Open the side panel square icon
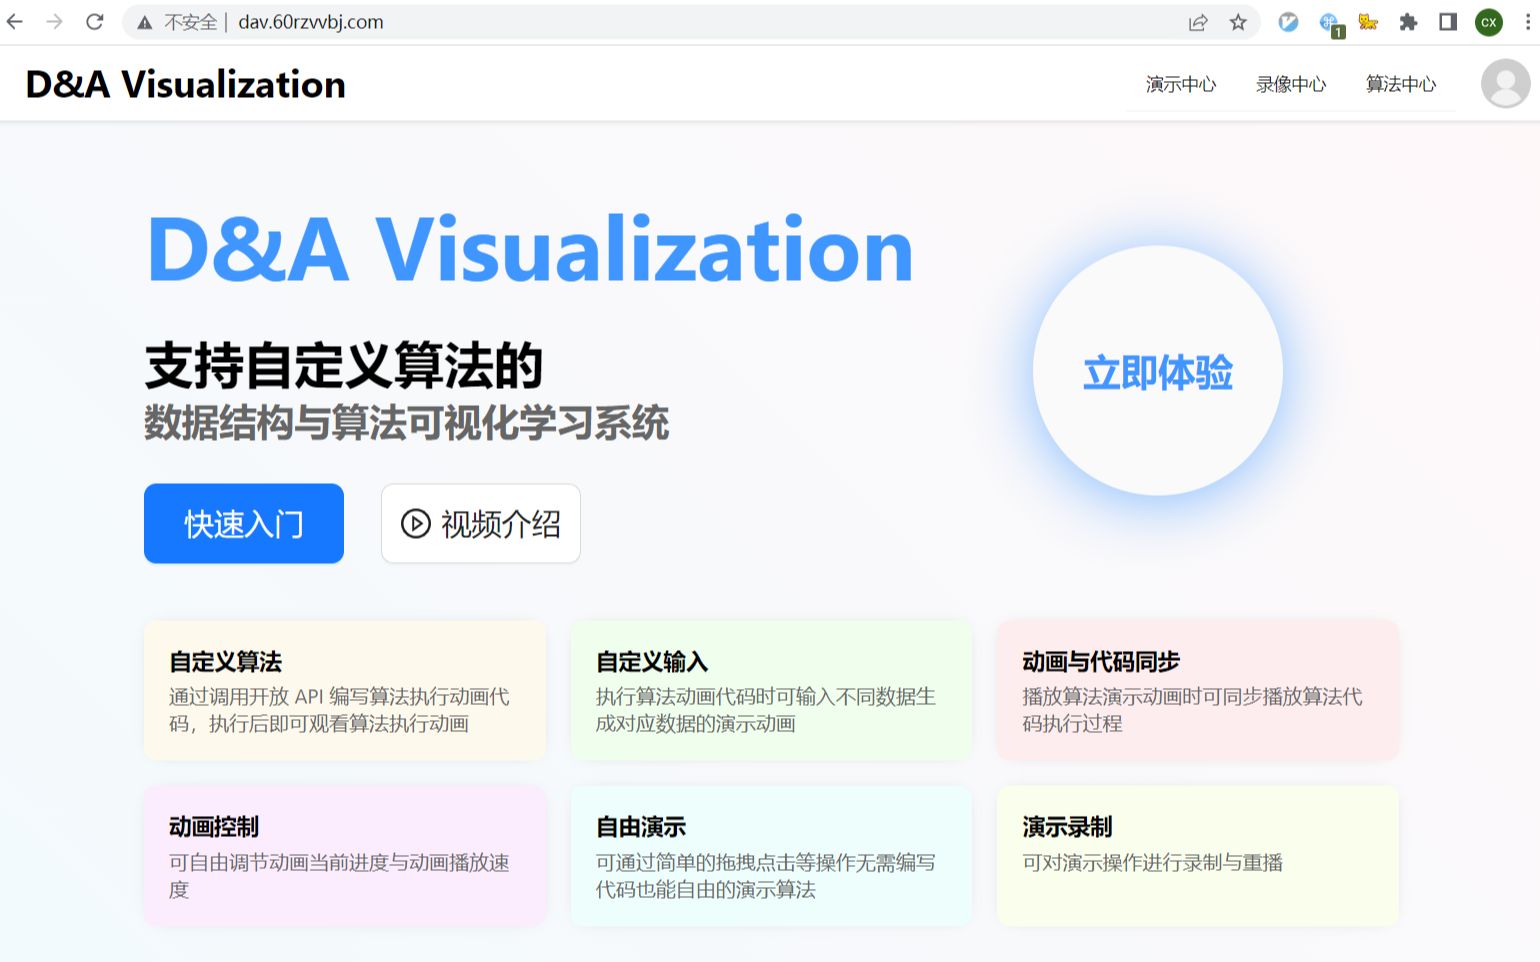This screenshot has width=1540, height=962. pyautogui.click(x=1447, y=21)
